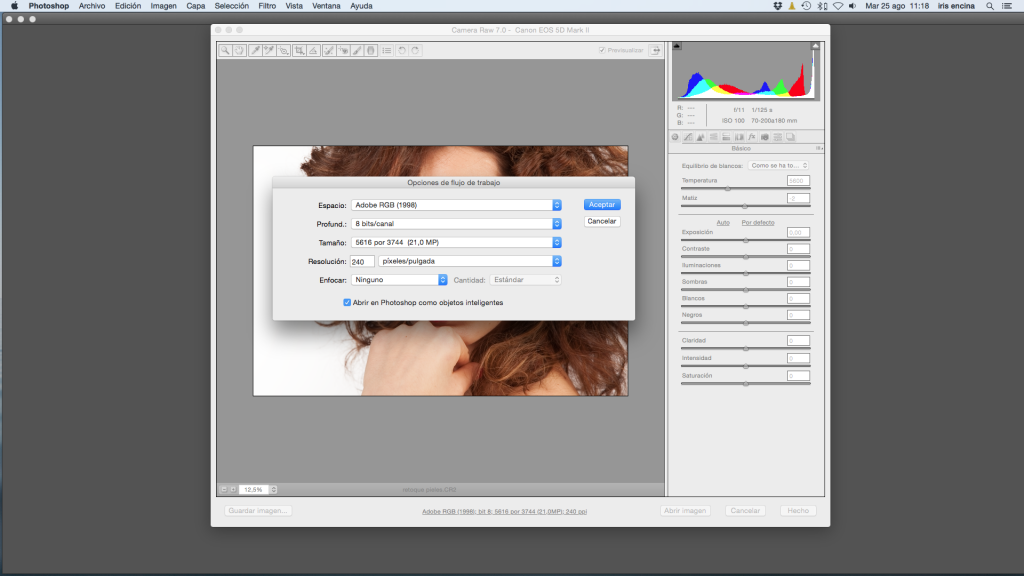The image size is (1024, 576).
Task: Select the Zoom tool in Camera Raw toolbar
Action: pos(226,50)
